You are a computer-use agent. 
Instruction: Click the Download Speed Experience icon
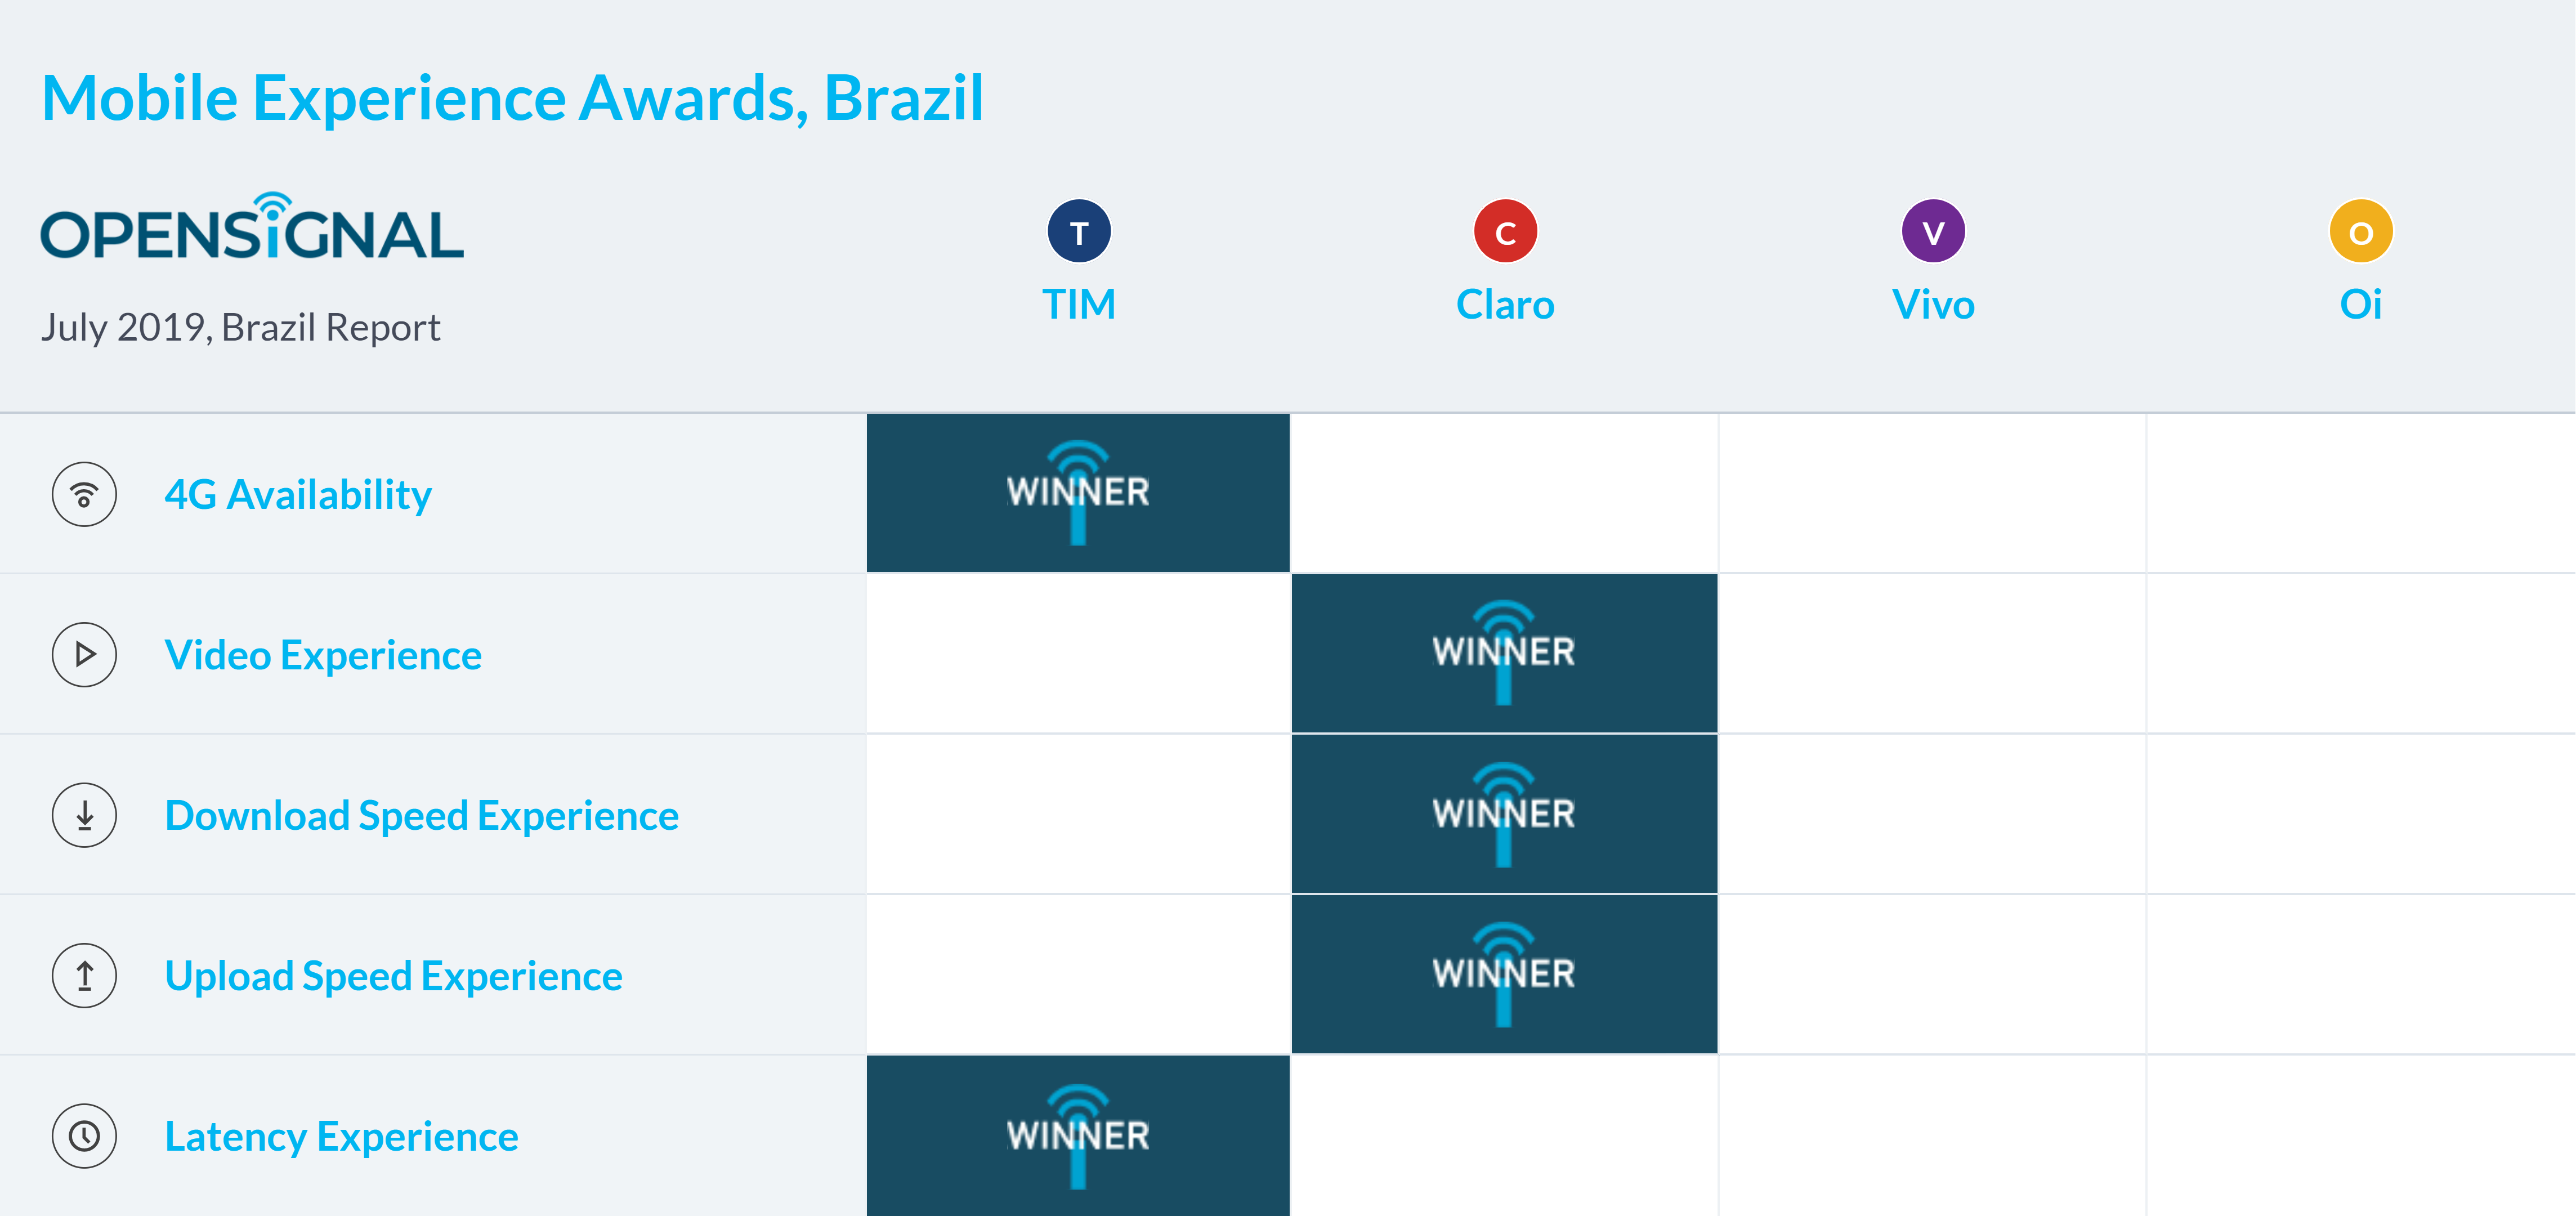coord(86,813)
